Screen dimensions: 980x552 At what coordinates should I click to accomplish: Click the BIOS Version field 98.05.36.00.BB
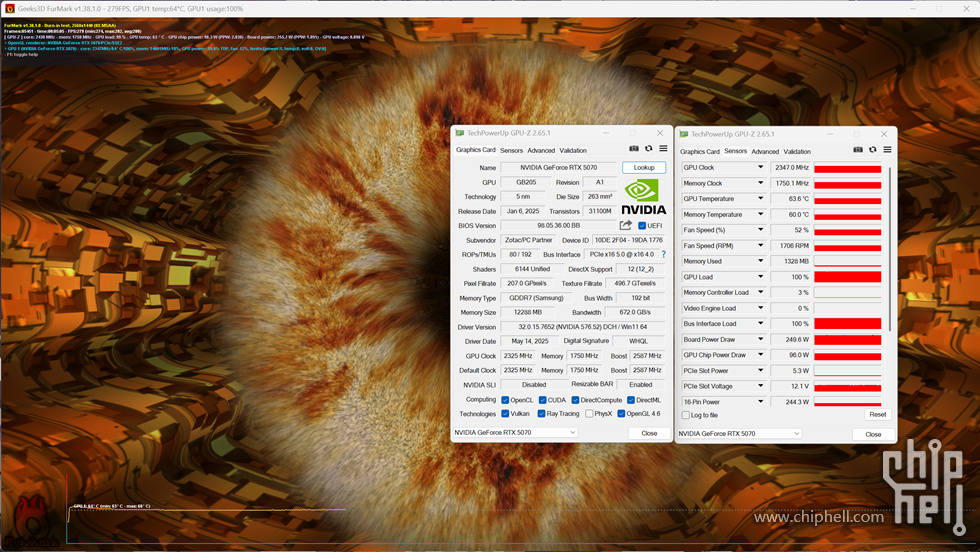[x=558, y=226]
